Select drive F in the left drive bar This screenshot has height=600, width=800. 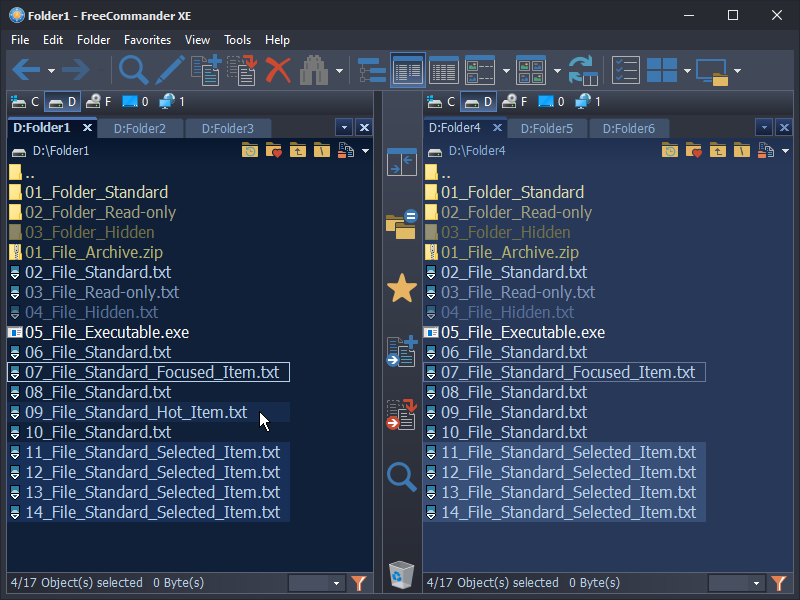pyautogui.click(x=98, y=101)
